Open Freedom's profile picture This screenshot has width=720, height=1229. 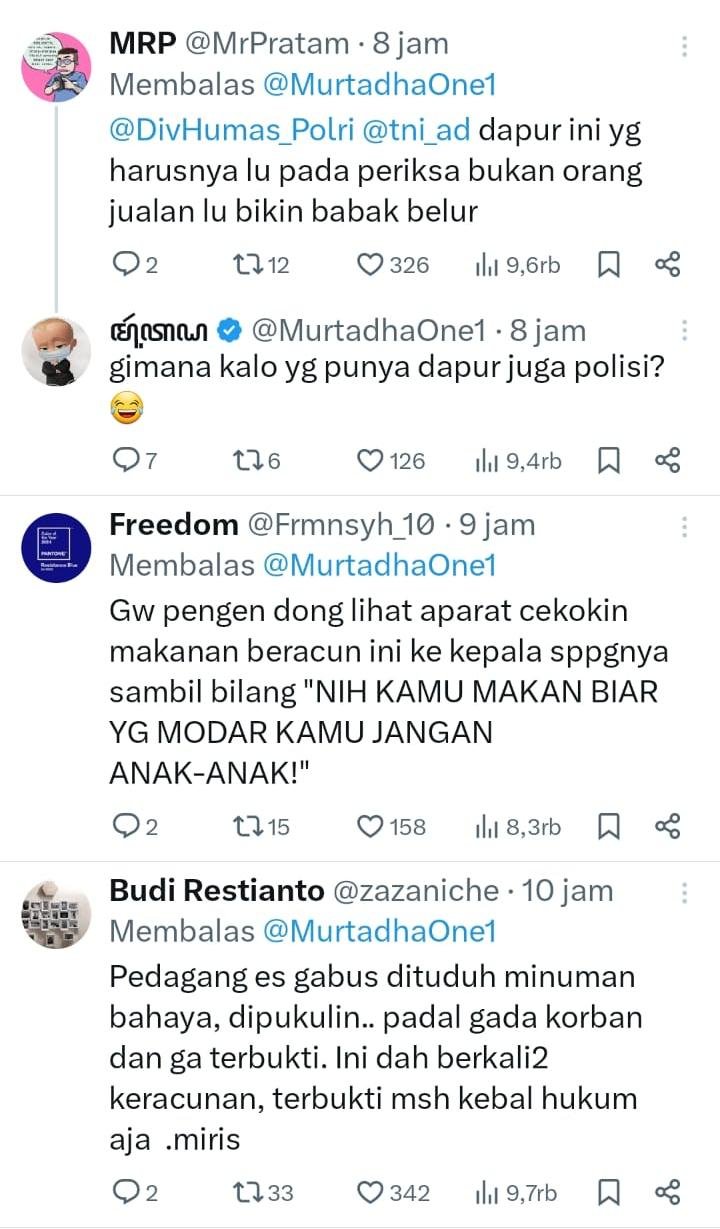pyautogui.click(x=56, y=550)
